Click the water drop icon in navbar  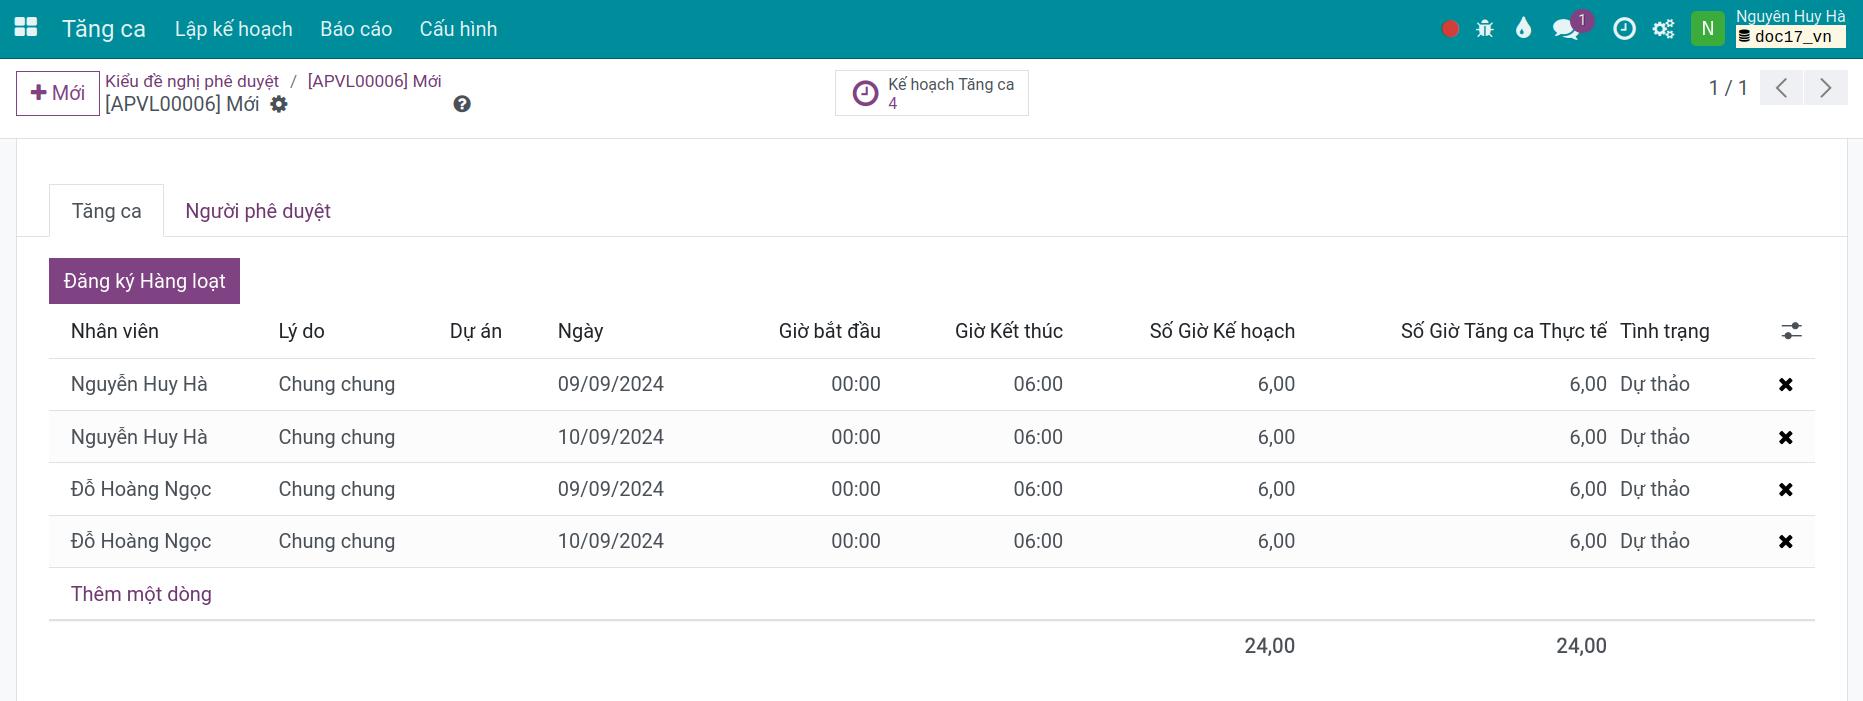pyautogui.click(x=1523, y=28)
